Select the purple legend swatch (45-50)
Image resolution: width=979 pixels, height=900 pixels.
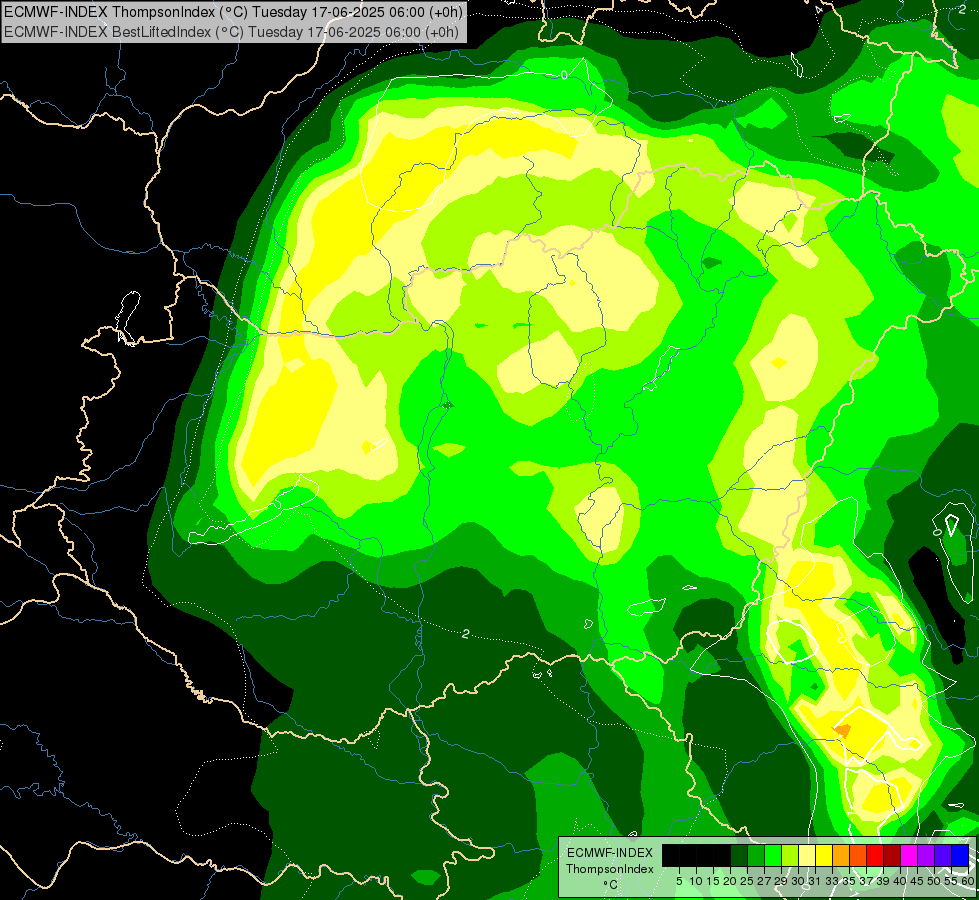click(926, 855)
